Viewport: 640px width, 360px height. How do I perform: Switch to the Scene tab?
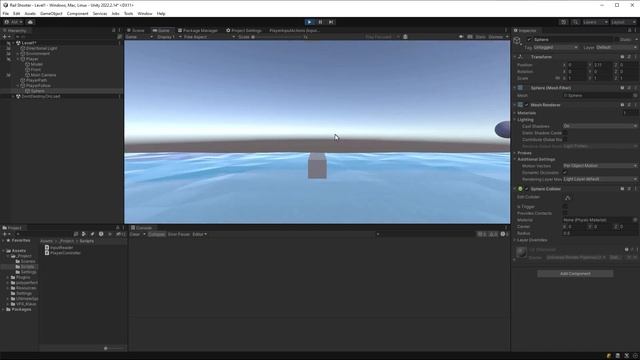tap(136, 30)
